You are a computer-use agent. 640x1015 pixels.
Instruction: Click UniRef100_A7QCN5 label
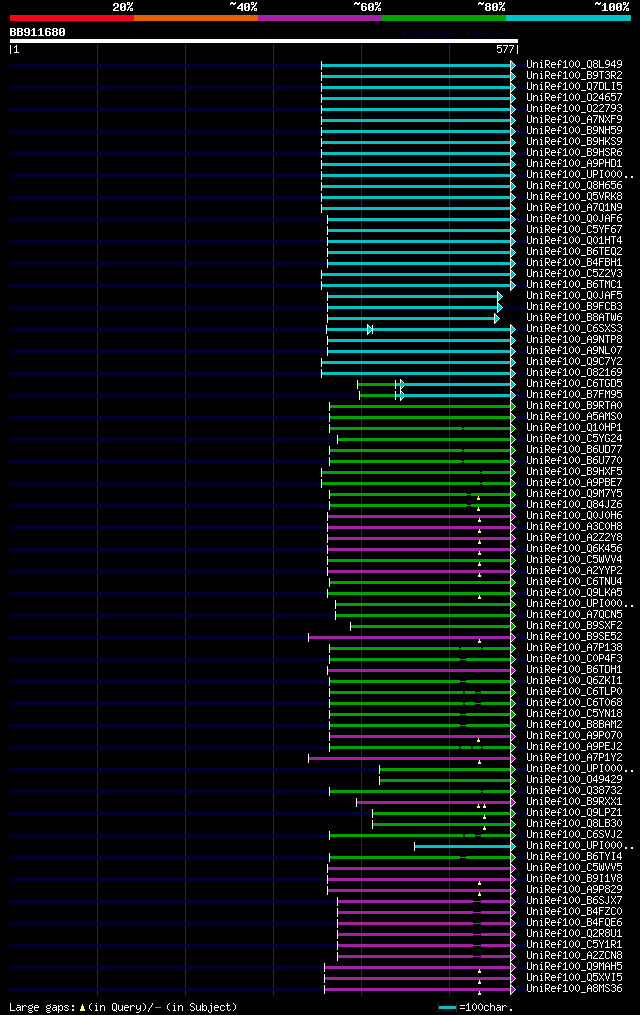coord(574,615)
